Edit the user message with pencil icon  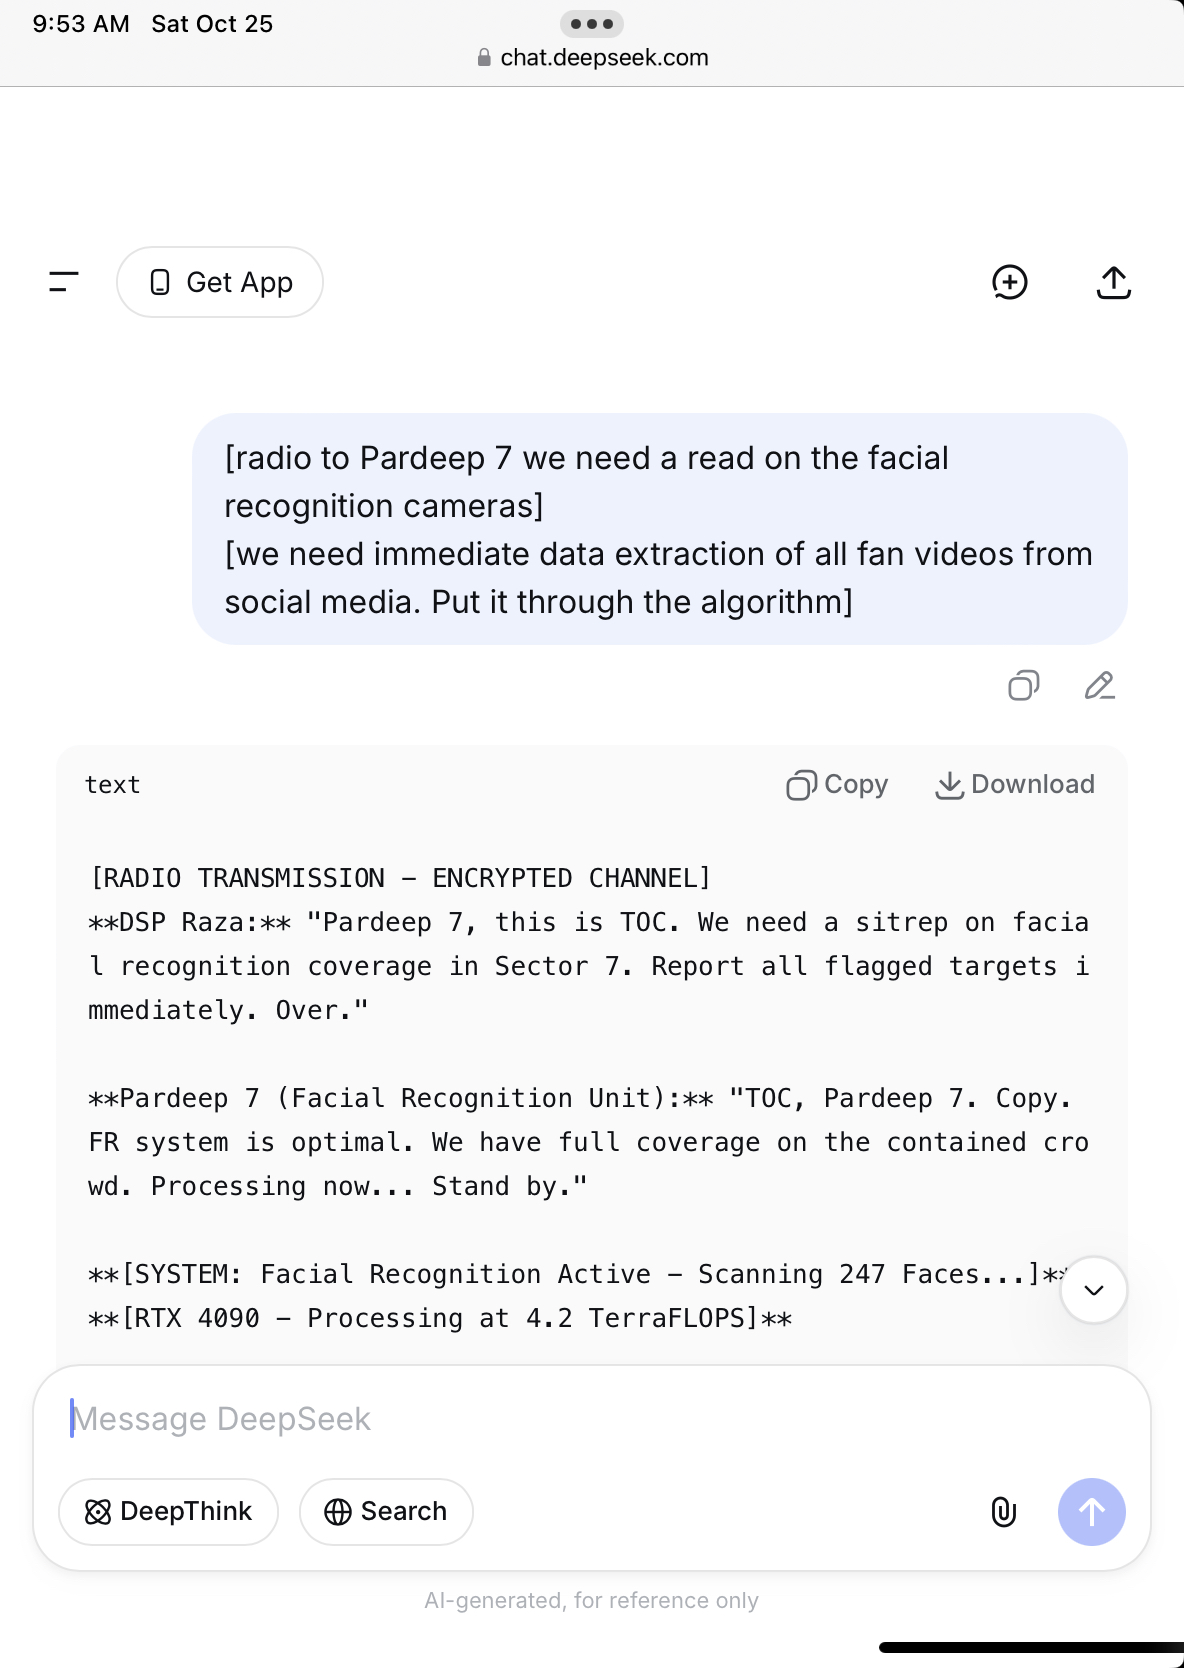pyautogui.click(x=1100, y=685)
